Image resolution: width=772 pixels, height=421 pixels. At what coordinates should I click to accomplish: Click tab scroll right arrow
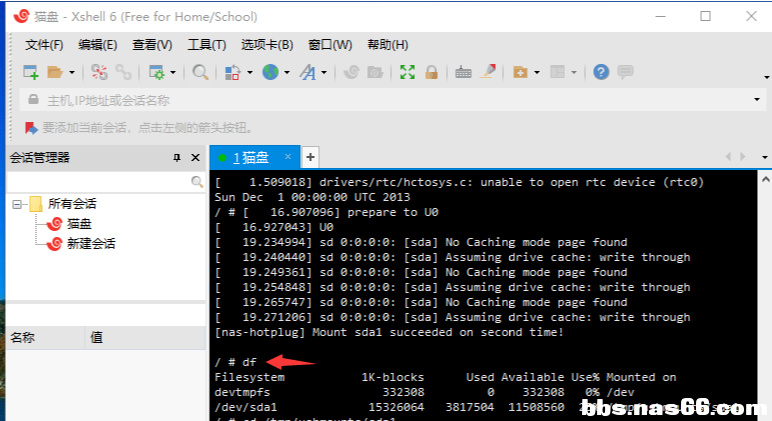point(742,157)
